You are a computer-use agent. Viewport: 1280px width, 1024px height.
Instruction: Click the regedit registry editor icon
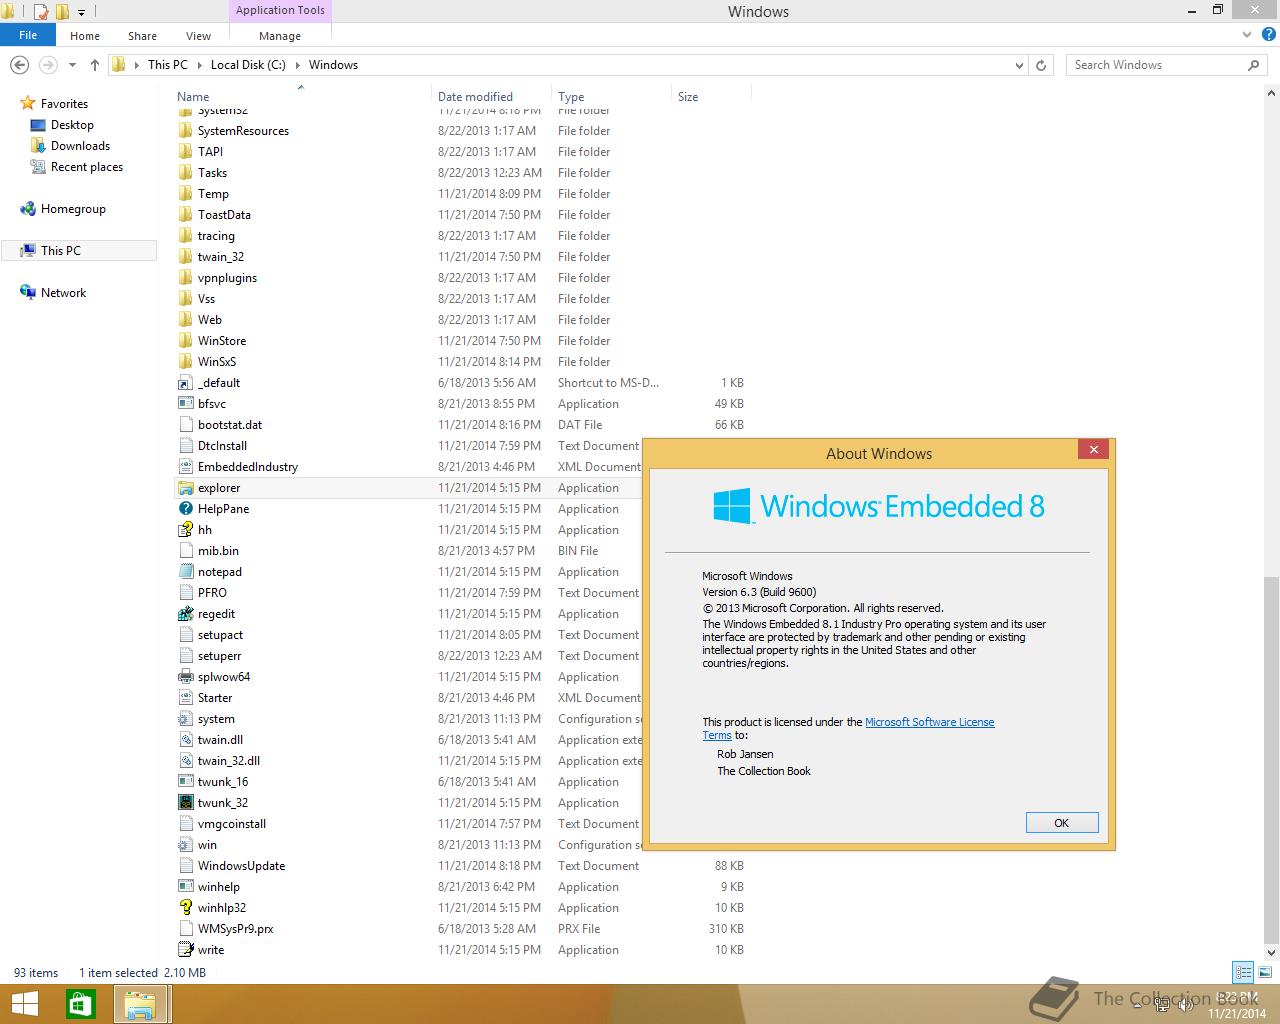click(x=185, y=614)
